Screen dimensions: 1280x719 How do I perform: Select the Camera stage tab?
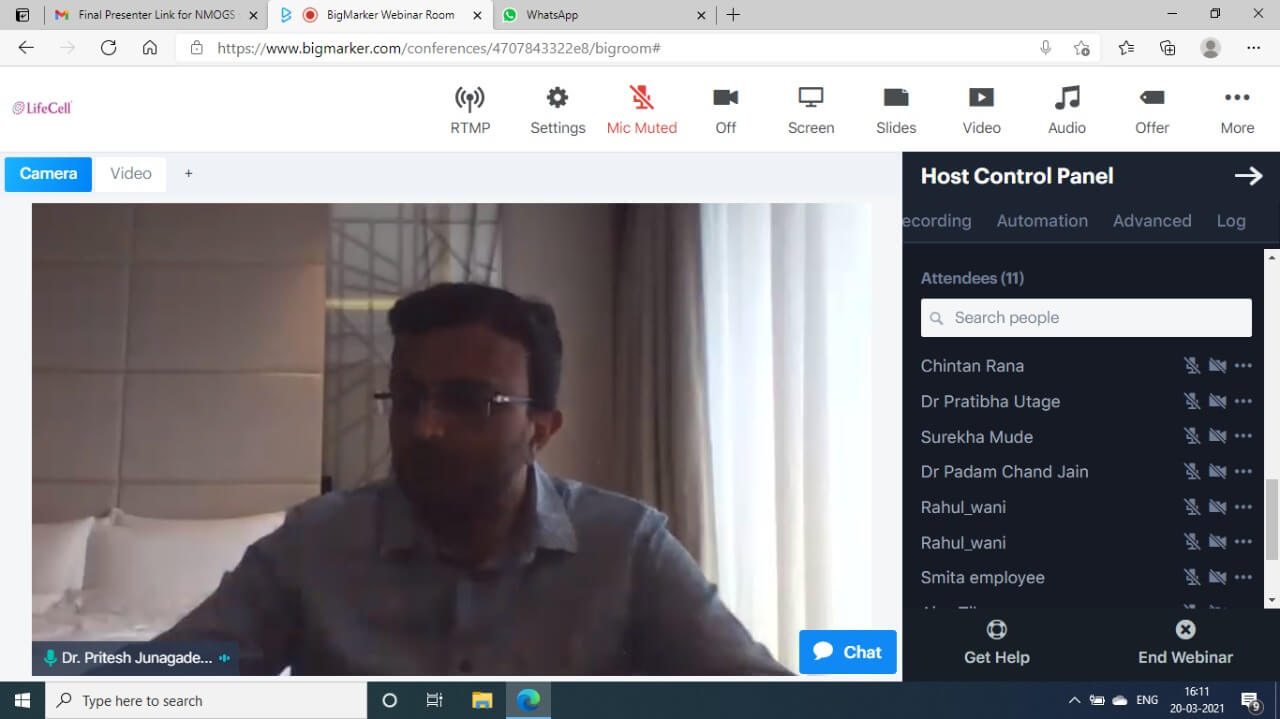coord(48,174)
